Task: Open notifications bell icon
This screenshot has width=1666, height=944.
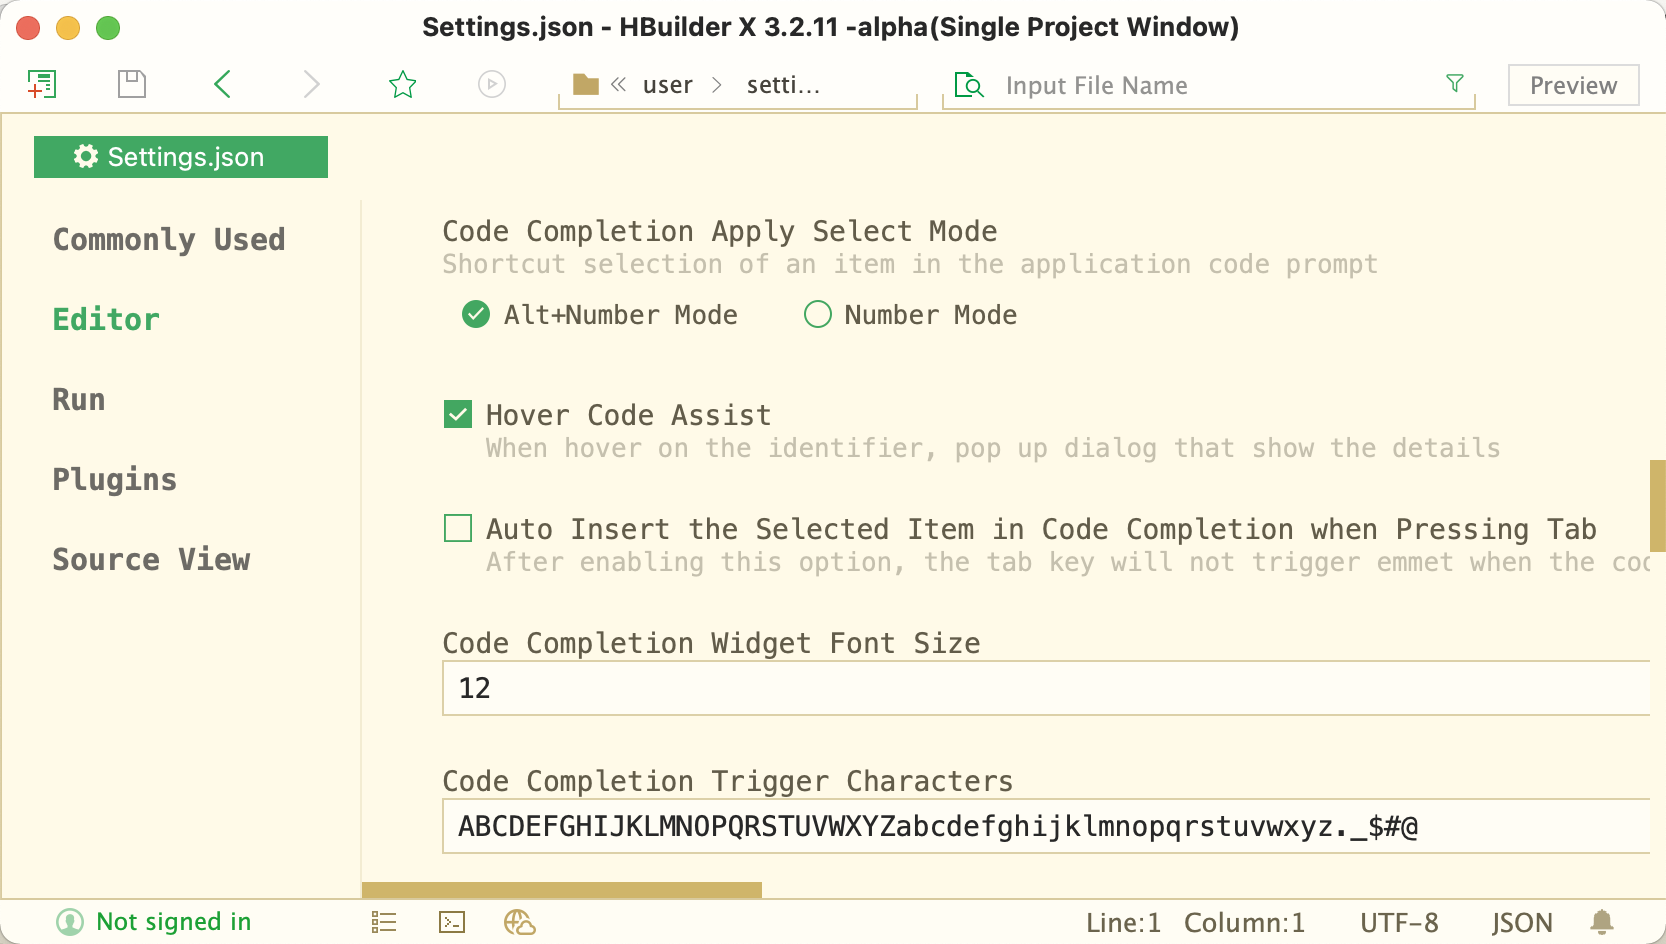Action: tap(1602, 921)
